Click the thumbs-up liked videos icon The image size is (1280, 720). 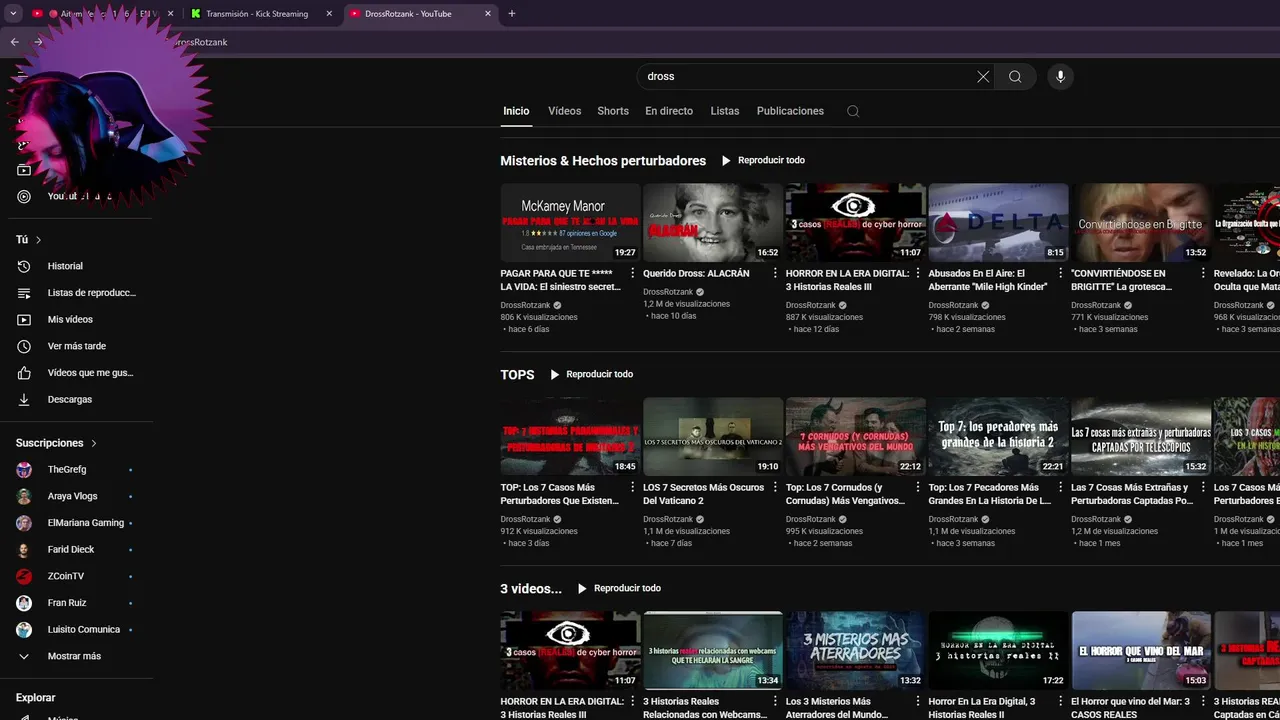[24, 373]
